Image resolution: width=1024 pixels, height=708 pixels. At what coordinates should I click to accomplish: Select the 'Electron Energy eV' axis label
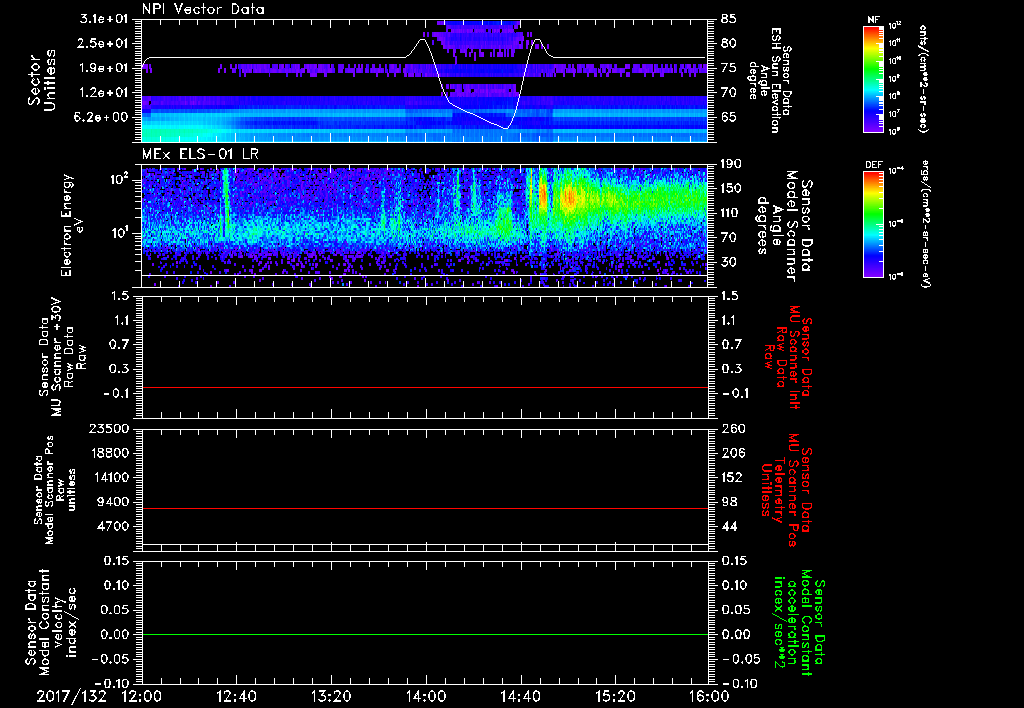[74, 225]
